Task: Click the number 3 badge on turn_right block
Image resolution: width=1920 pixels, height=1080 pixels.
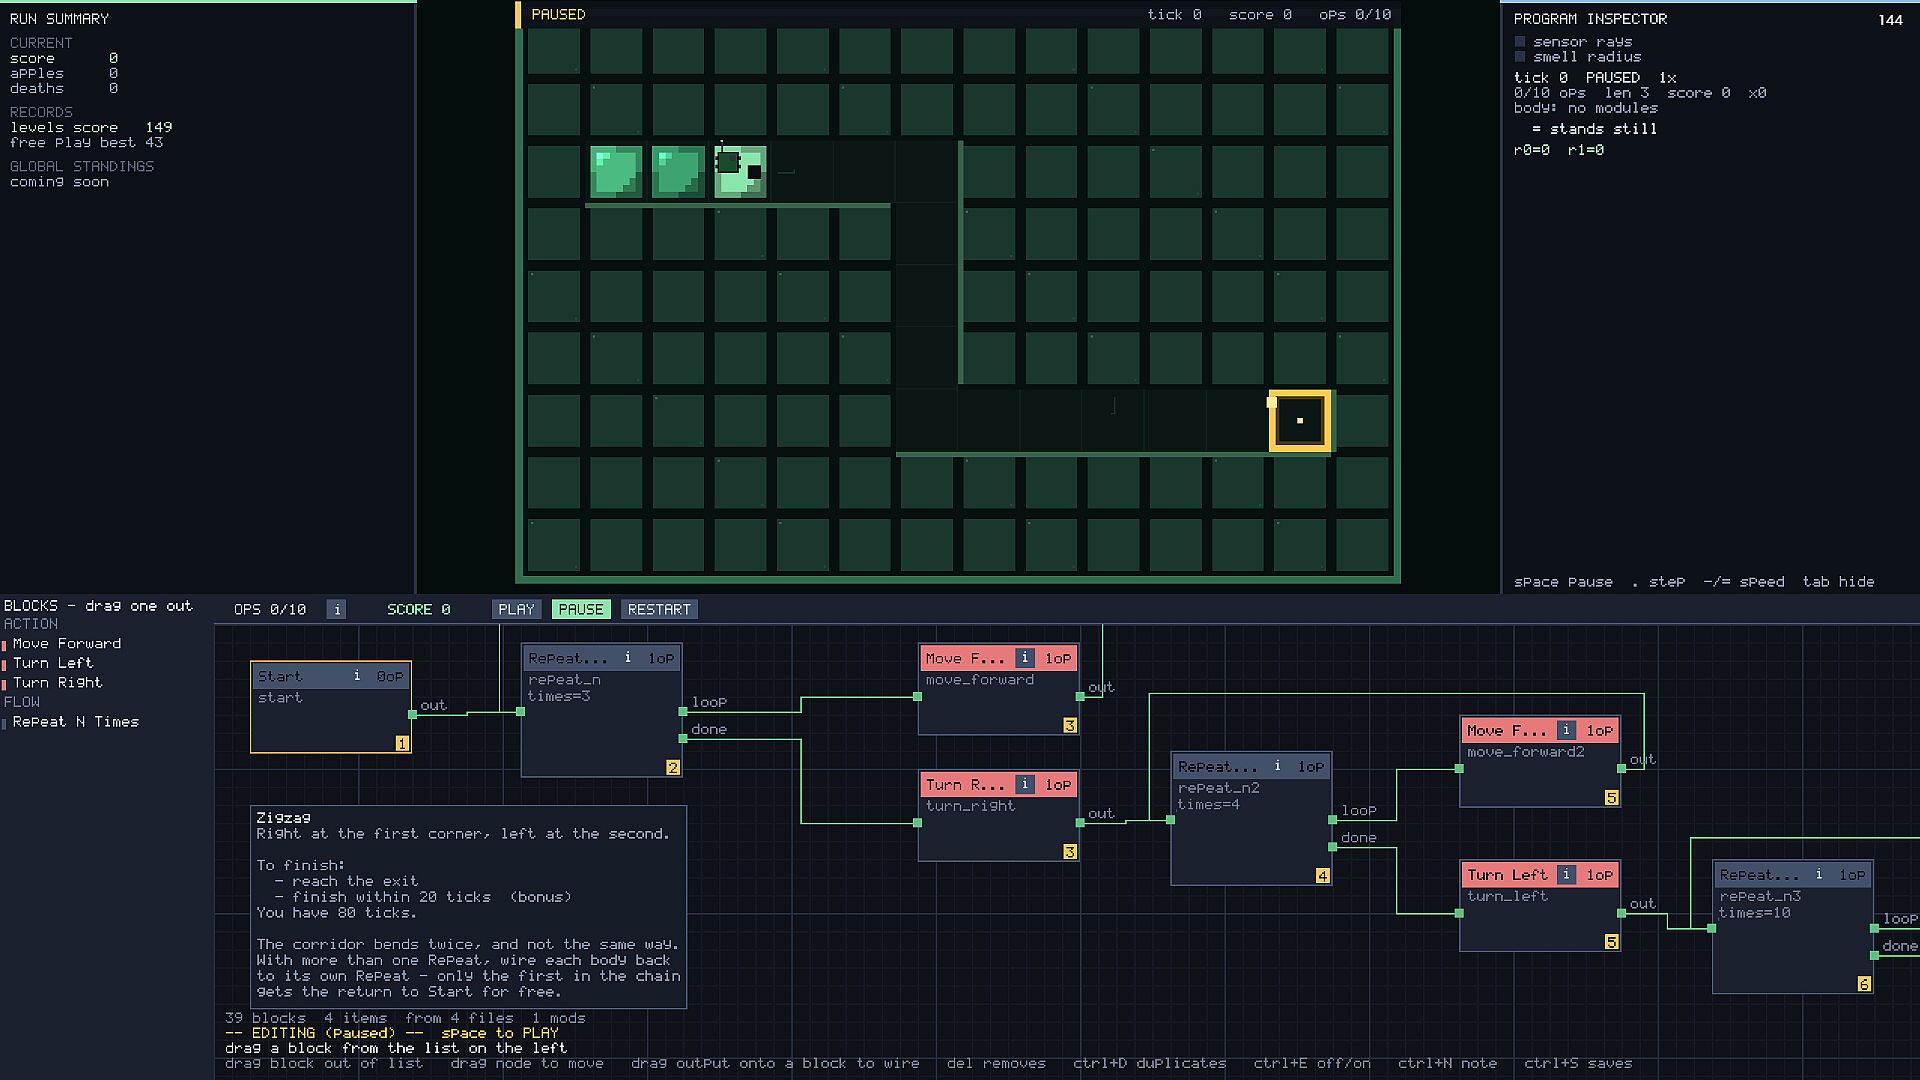Action: pos(1070,851)
